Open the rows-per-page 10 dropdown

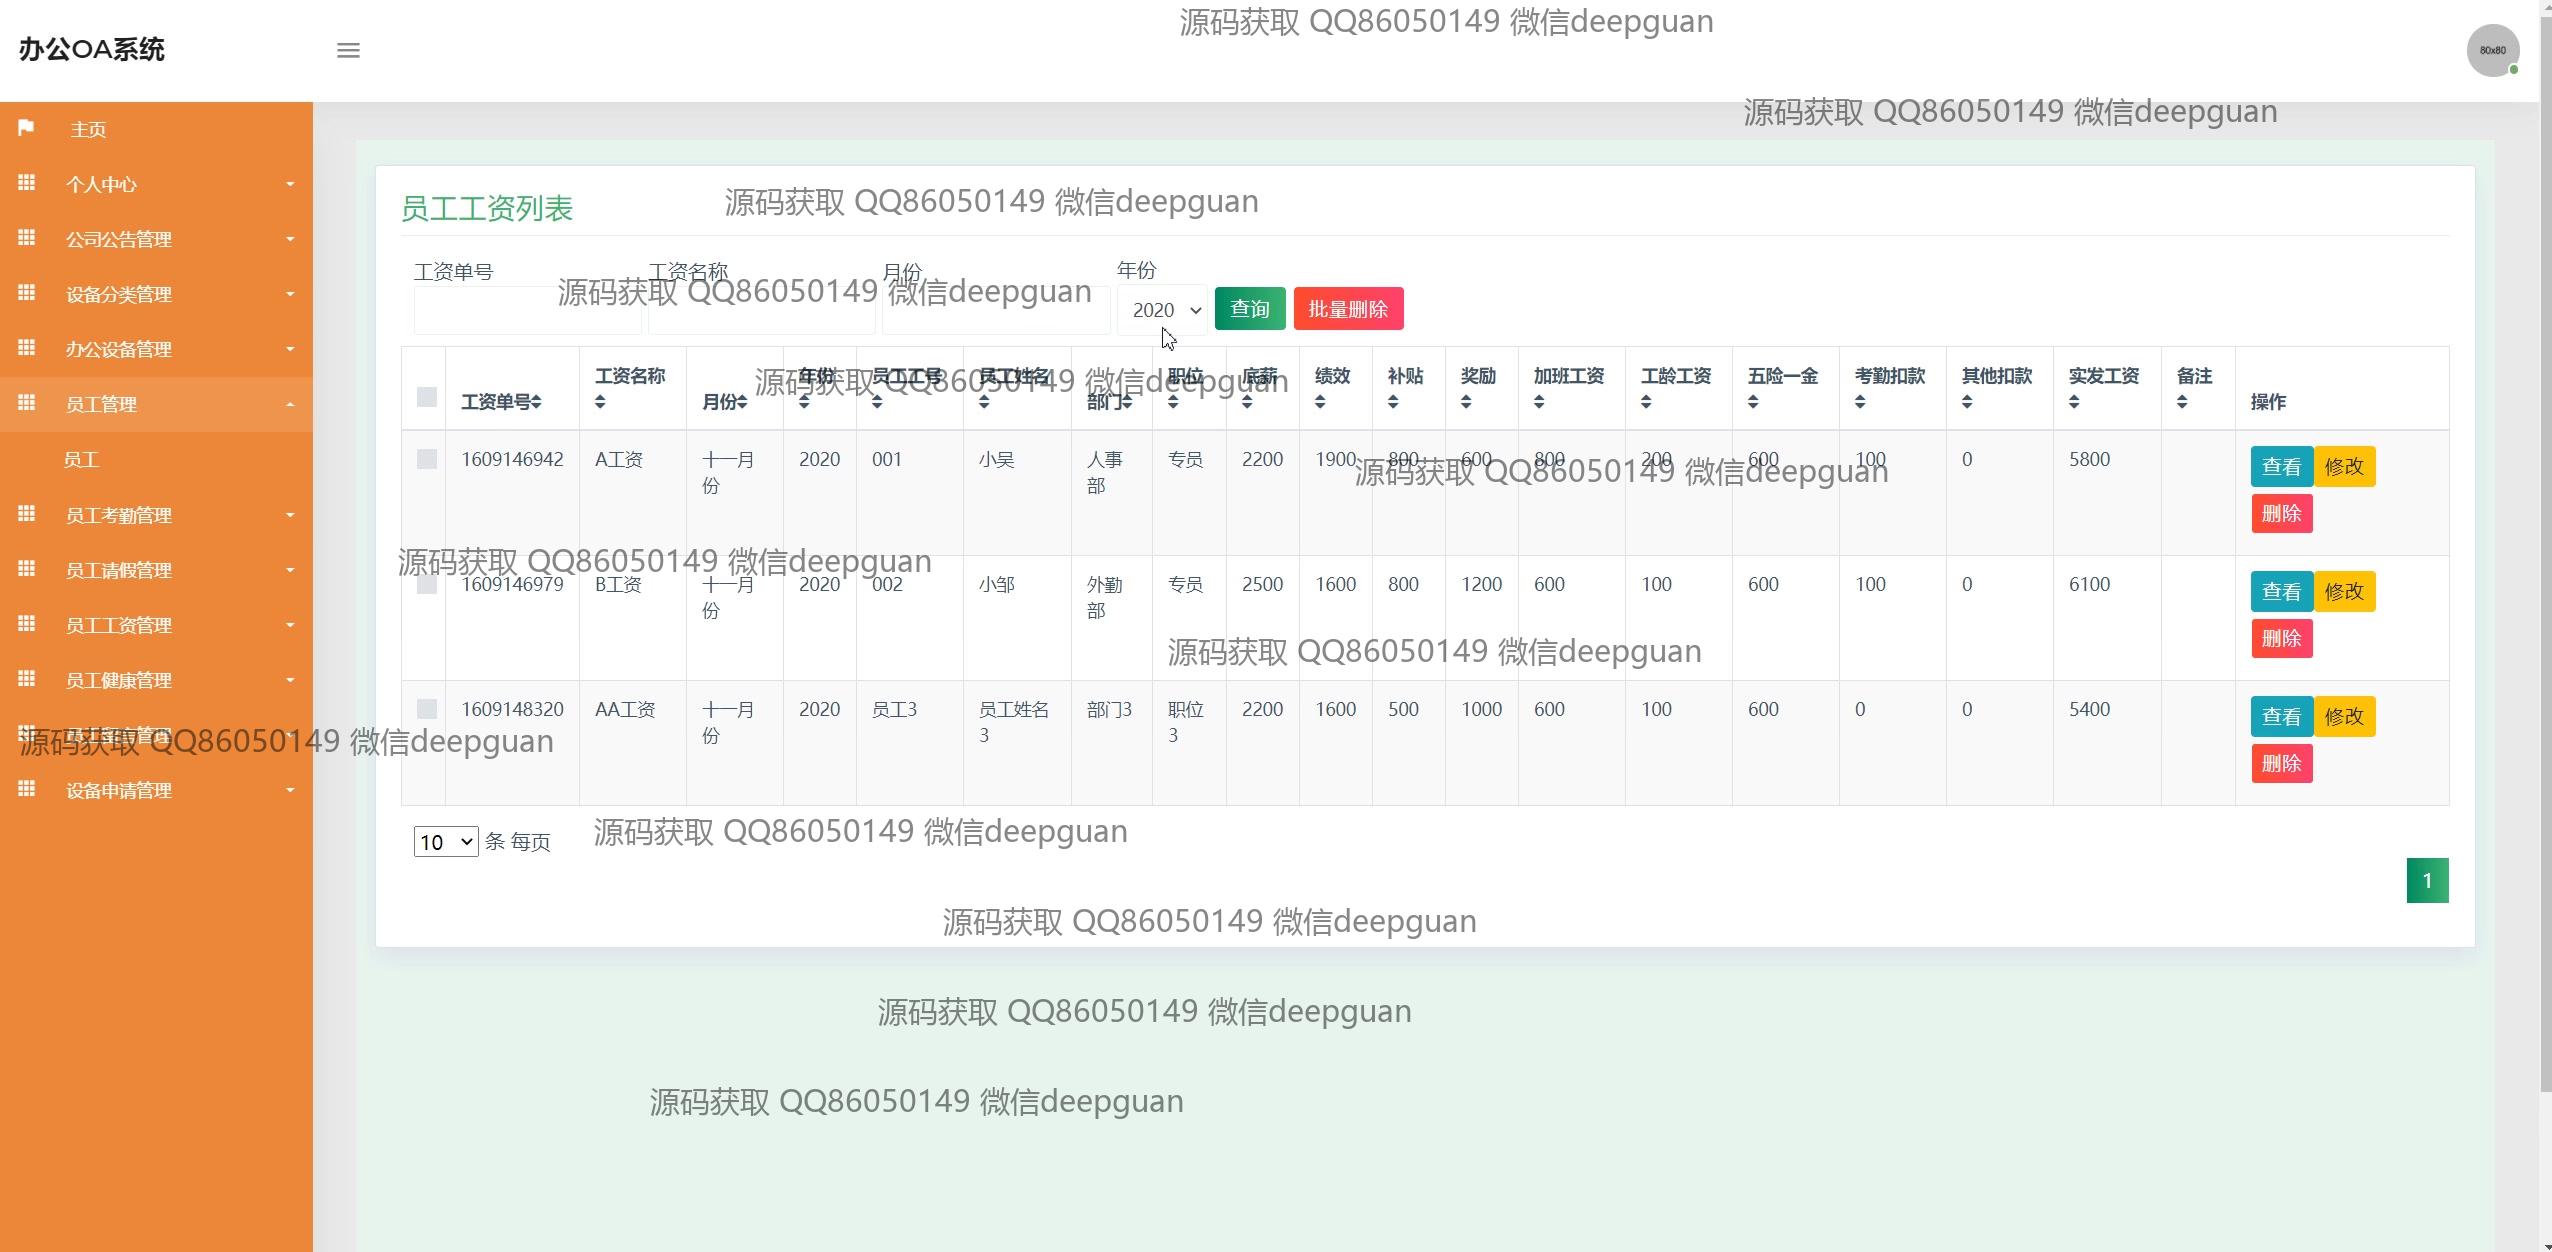coord(446,842)
